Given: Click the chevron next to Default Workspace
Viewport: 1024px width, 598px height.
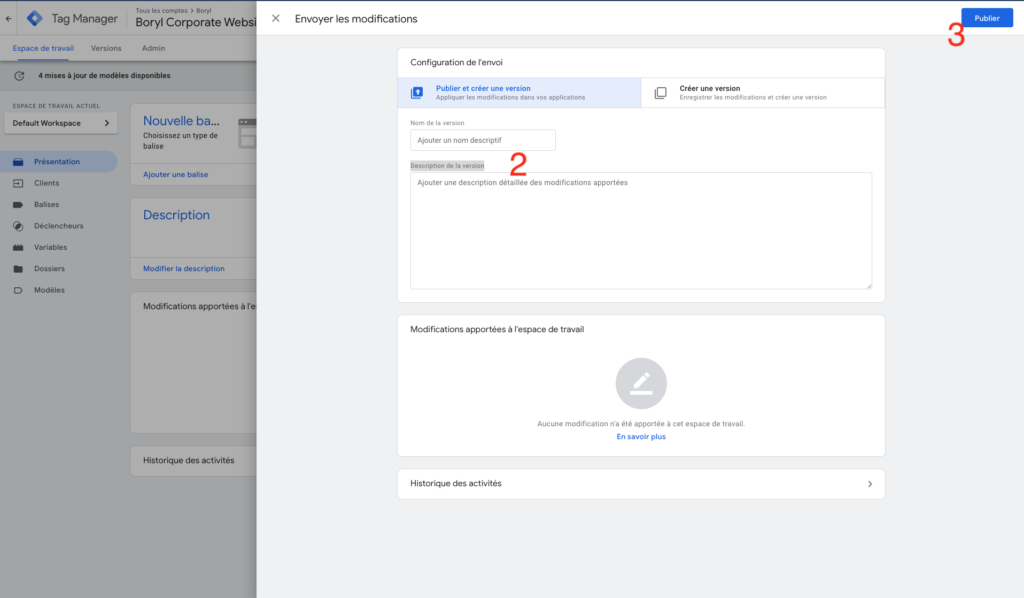Looking at the screenshot, I should [x=107, y=123].
